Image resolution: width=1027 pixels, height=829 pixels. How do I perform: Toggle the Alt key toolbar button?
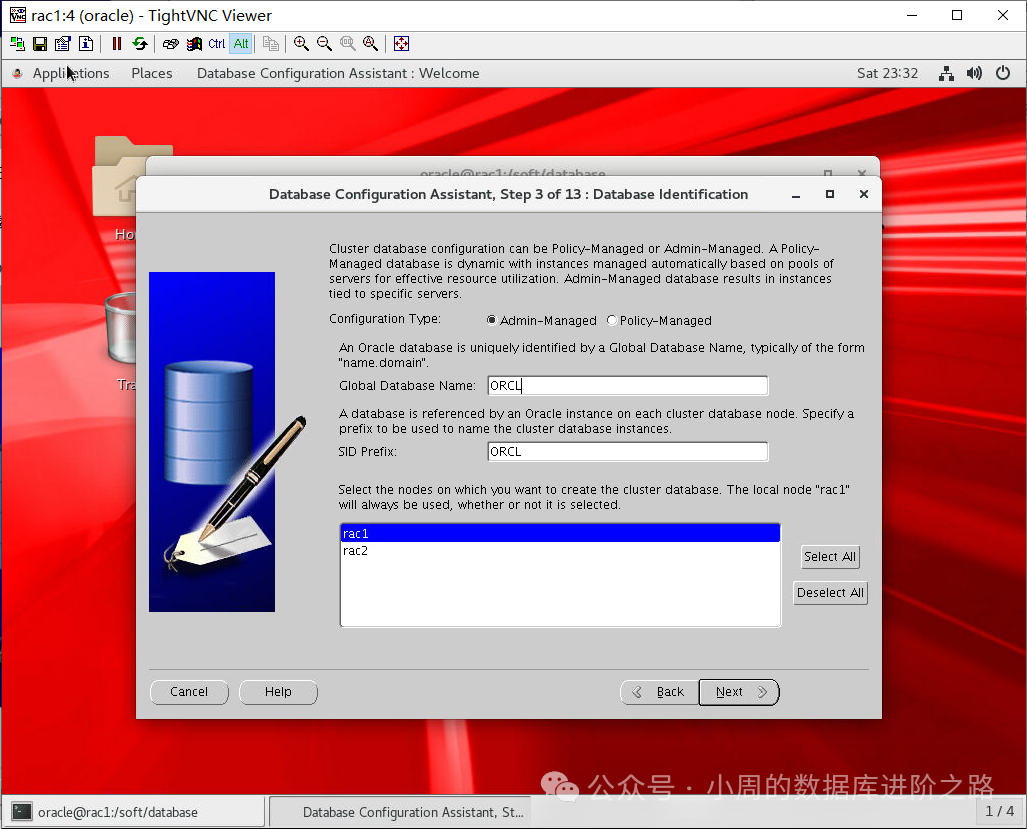pyautogui.click(x=241, y=44)
